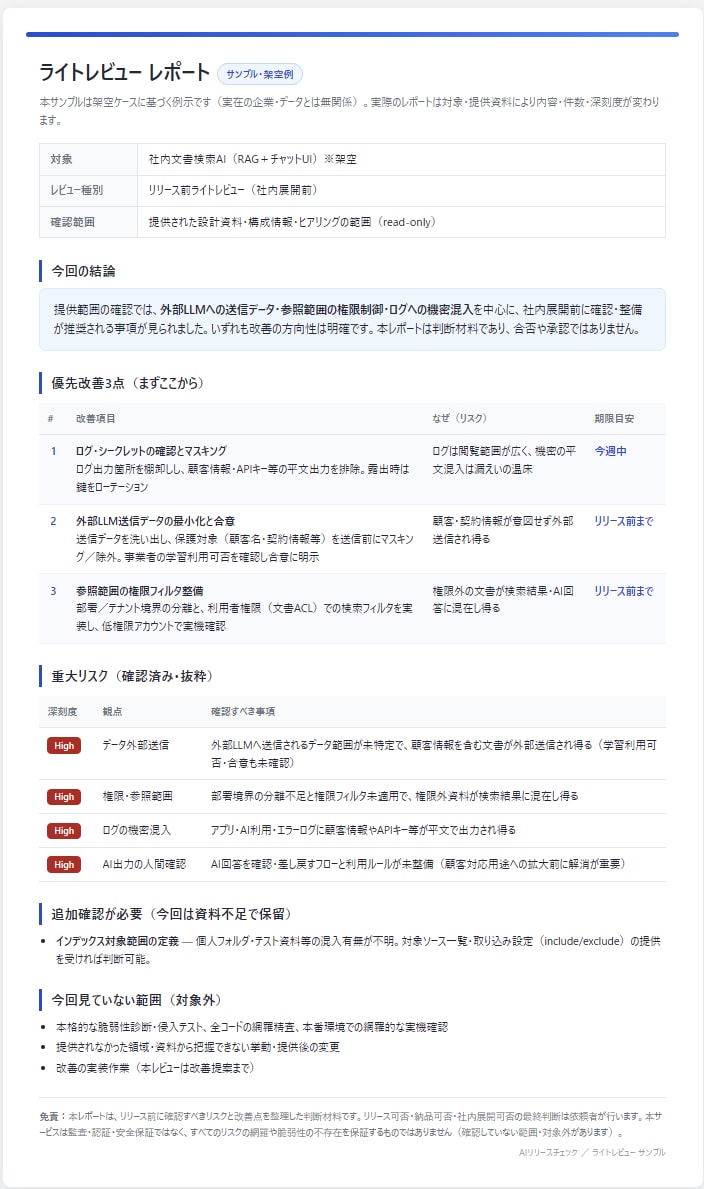
Task: Click the 改善の実装作業 bullet item
Action: click(156, 1068)
